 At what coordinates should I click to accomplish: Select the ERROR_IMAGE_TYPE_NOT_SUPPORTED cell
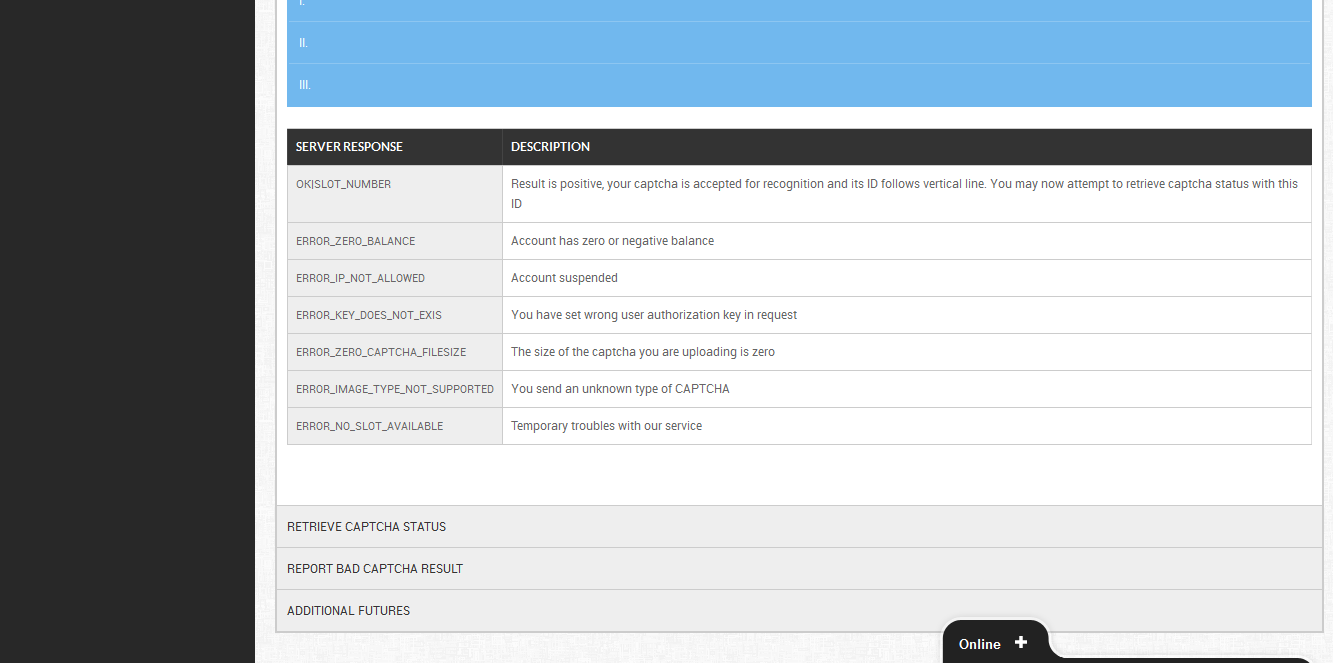[x=394, y=389]
